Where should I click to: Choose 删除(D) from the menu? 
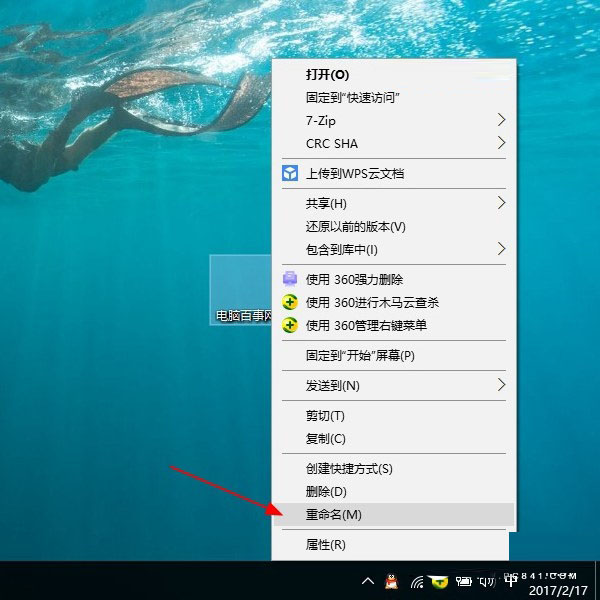click(x=394, y=491)
